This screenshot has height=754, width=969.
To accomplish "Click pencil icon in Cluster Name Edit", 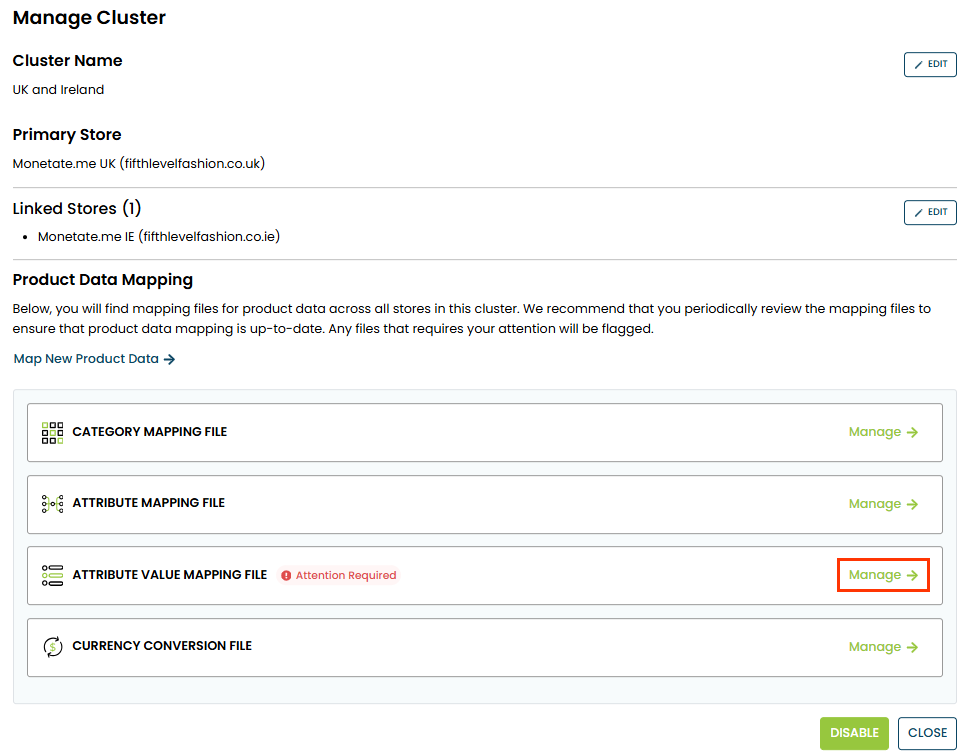I will (918, 65).
